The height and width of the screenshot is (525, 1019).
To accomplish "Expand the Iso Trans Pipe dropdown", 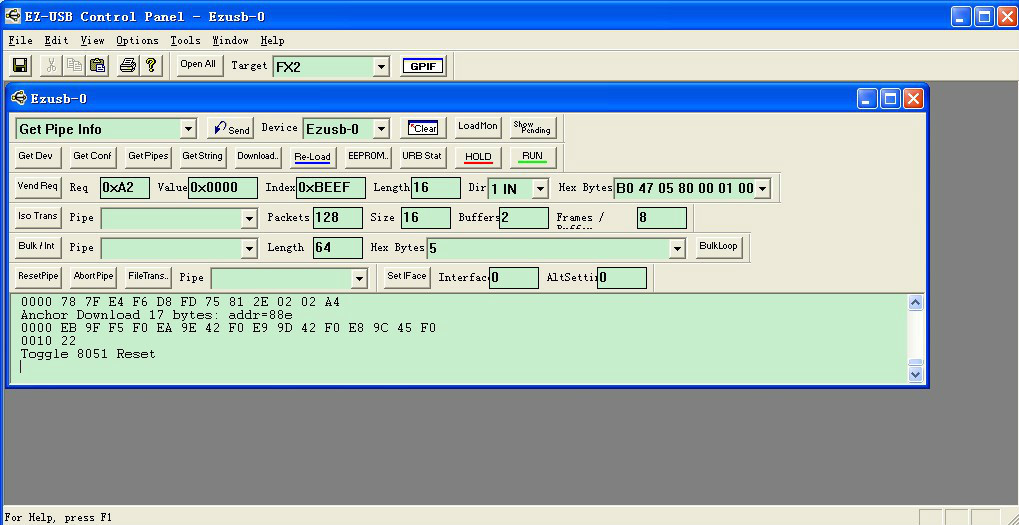I will 249,219.
